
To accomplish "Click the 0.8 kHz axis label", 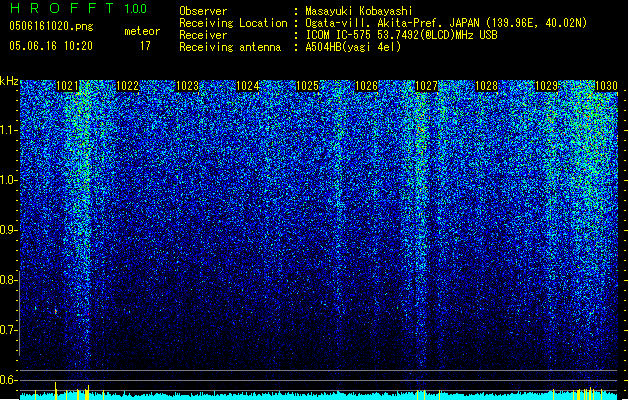I will click(8, 280).
